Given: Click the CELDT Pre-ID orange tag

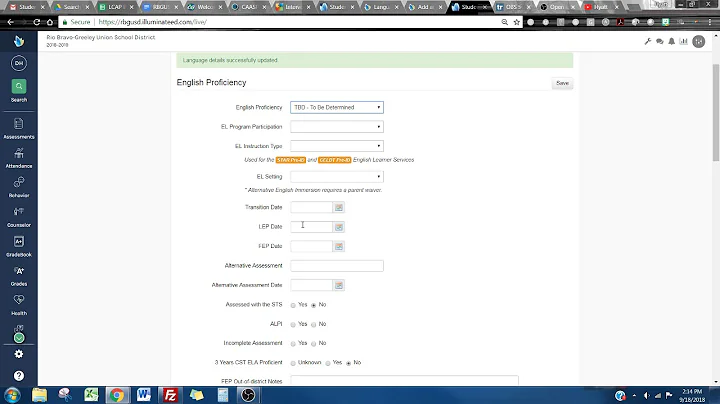Looking at the screenshot, I should click(335, 160).
